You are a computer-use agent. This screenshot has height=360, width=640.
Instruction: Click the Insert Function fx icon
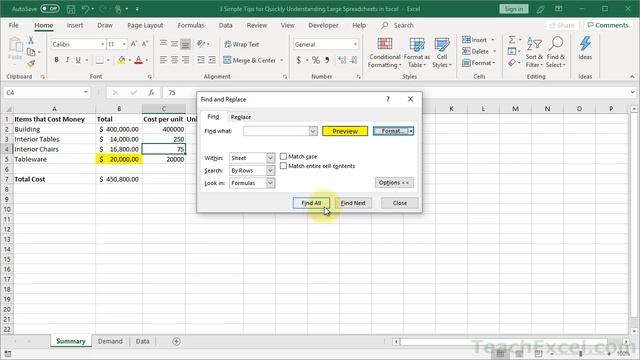[151, 93]
